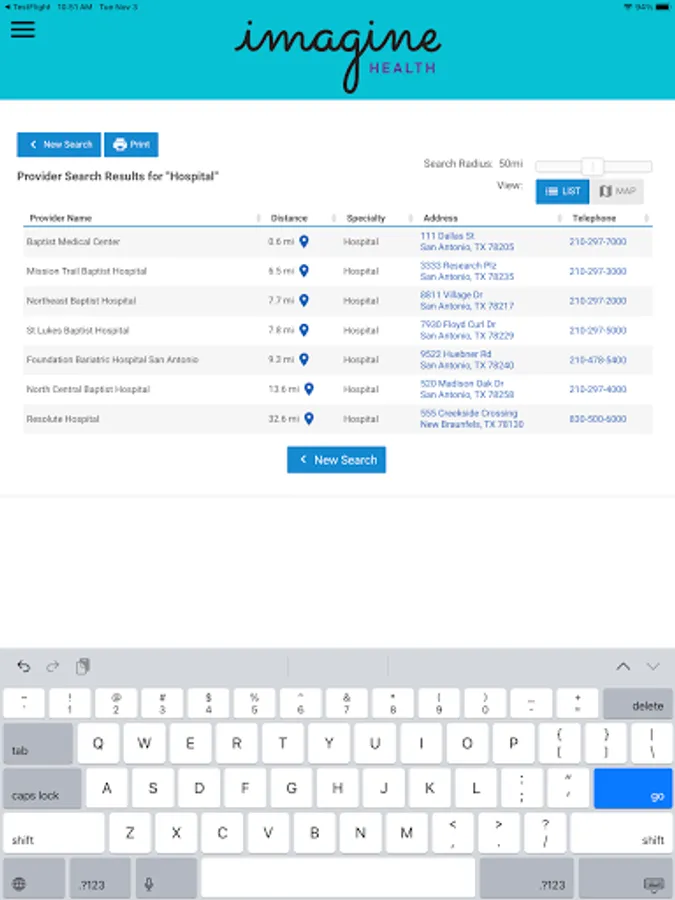Tap the hide keyboard key
The width and height of the screenshot is (675, 900).
coord(624,879)
